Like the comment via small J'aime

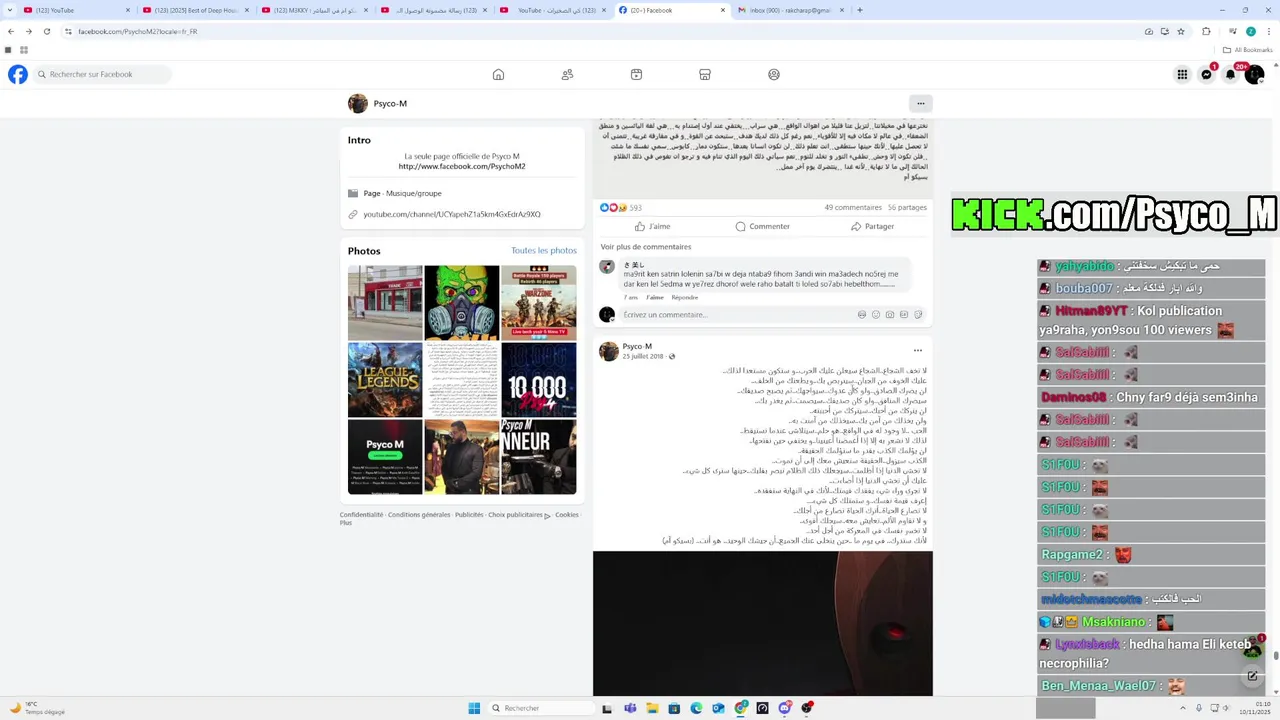click(x=655, y=297)
